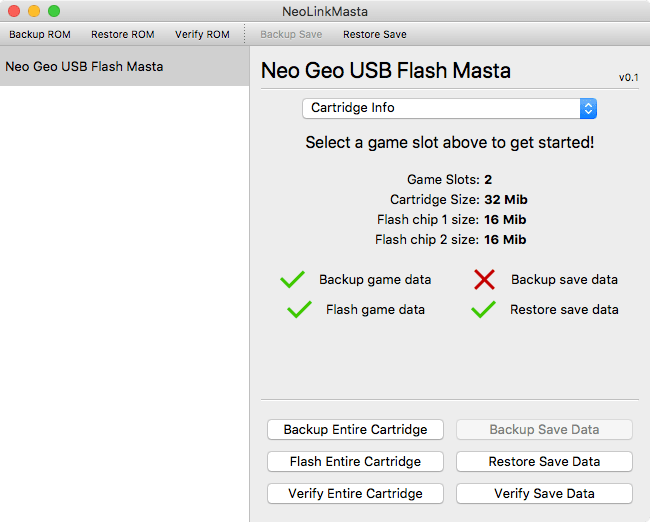Choose Verify ROM from the toolbar

(202, 34)
